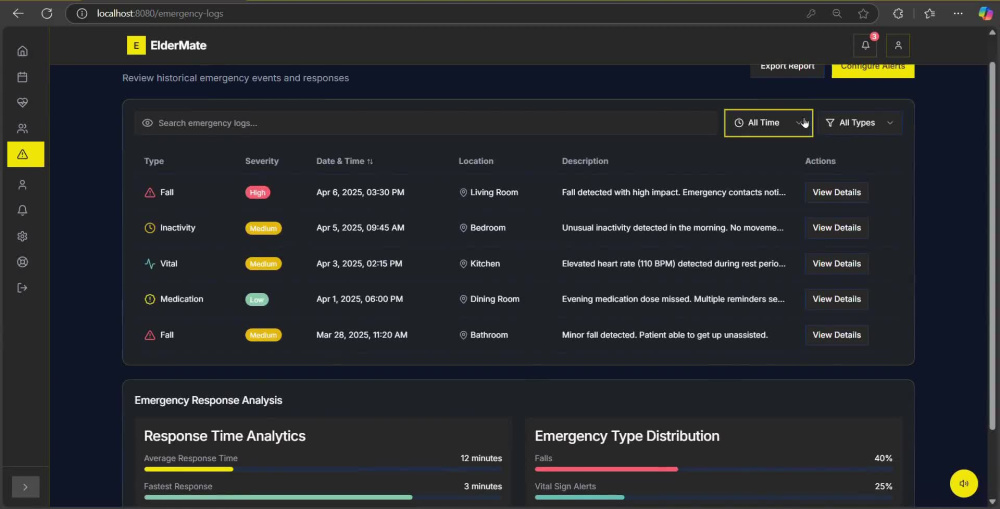Viewport: 1000px width, 509px height.
Task: Reload the page in browser
Action: 47,13
